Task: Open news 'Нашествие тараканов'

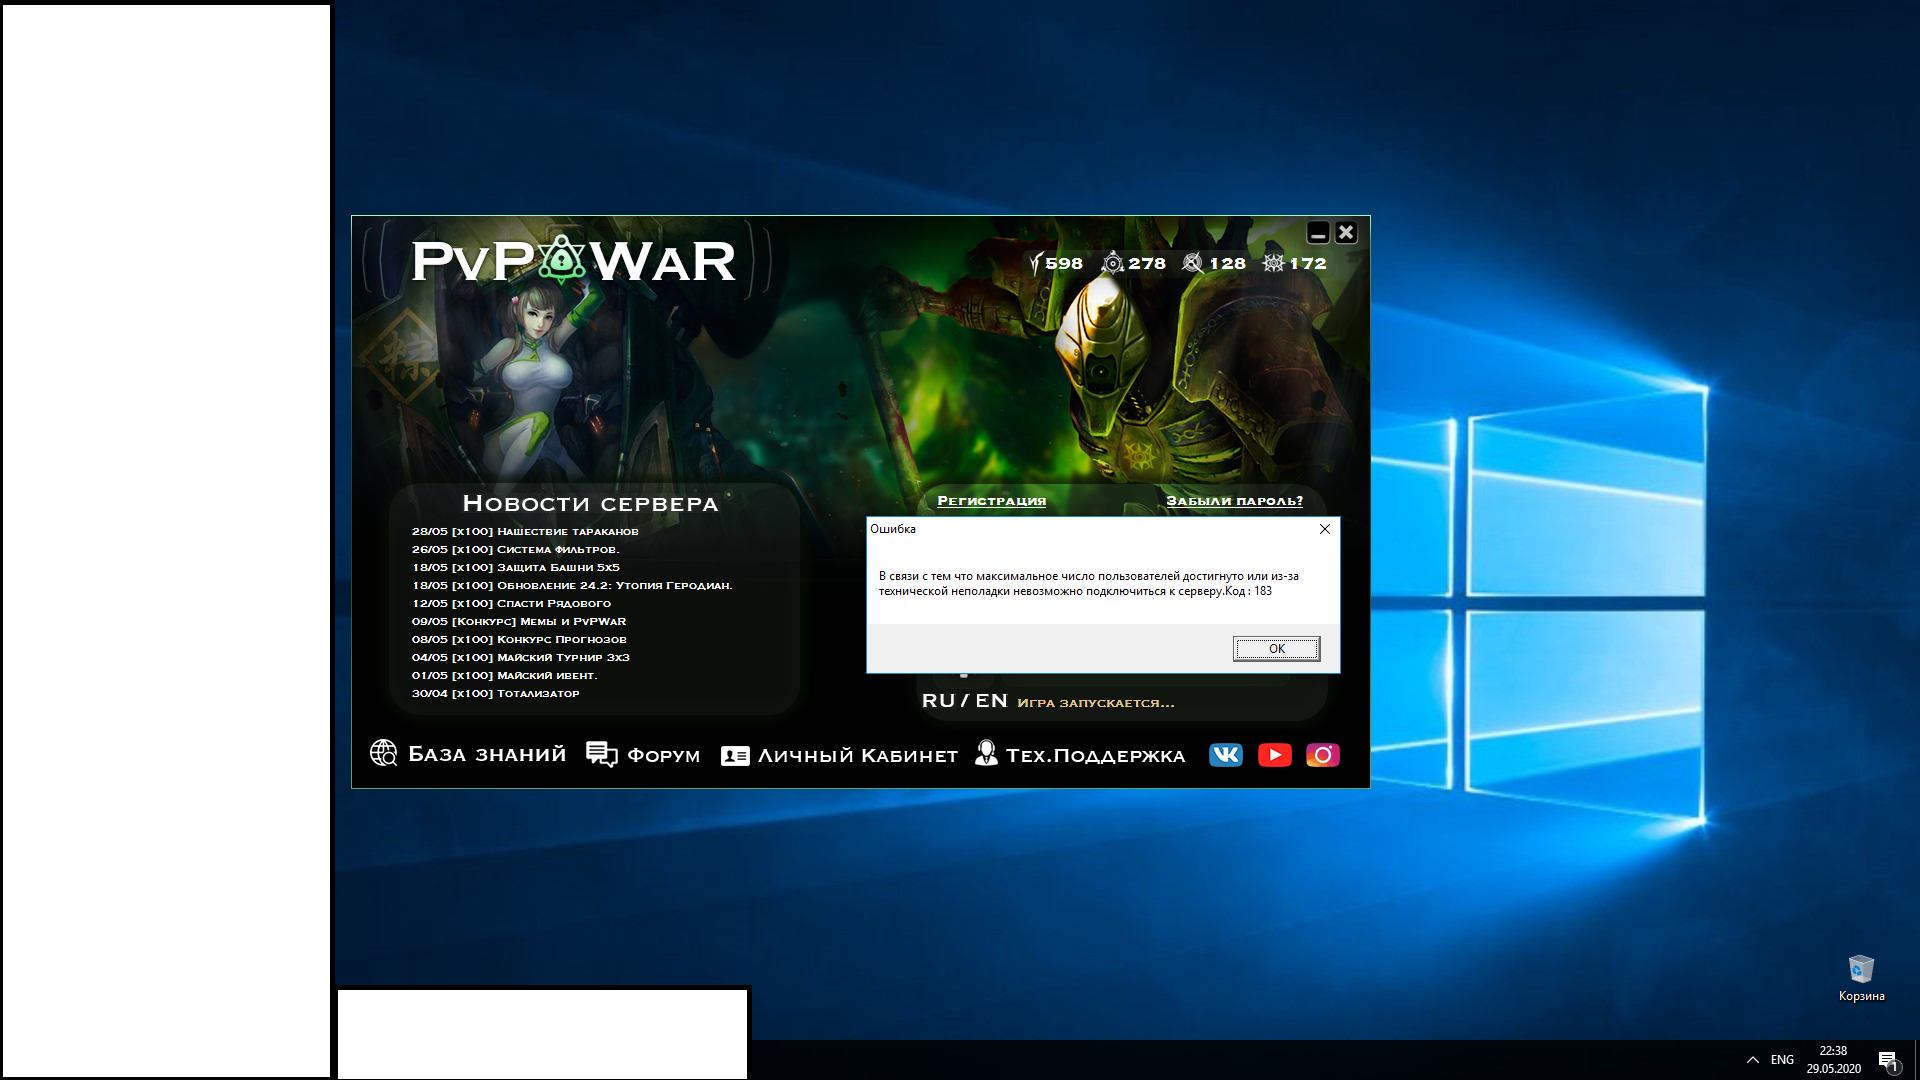Action: coord(525,532)
